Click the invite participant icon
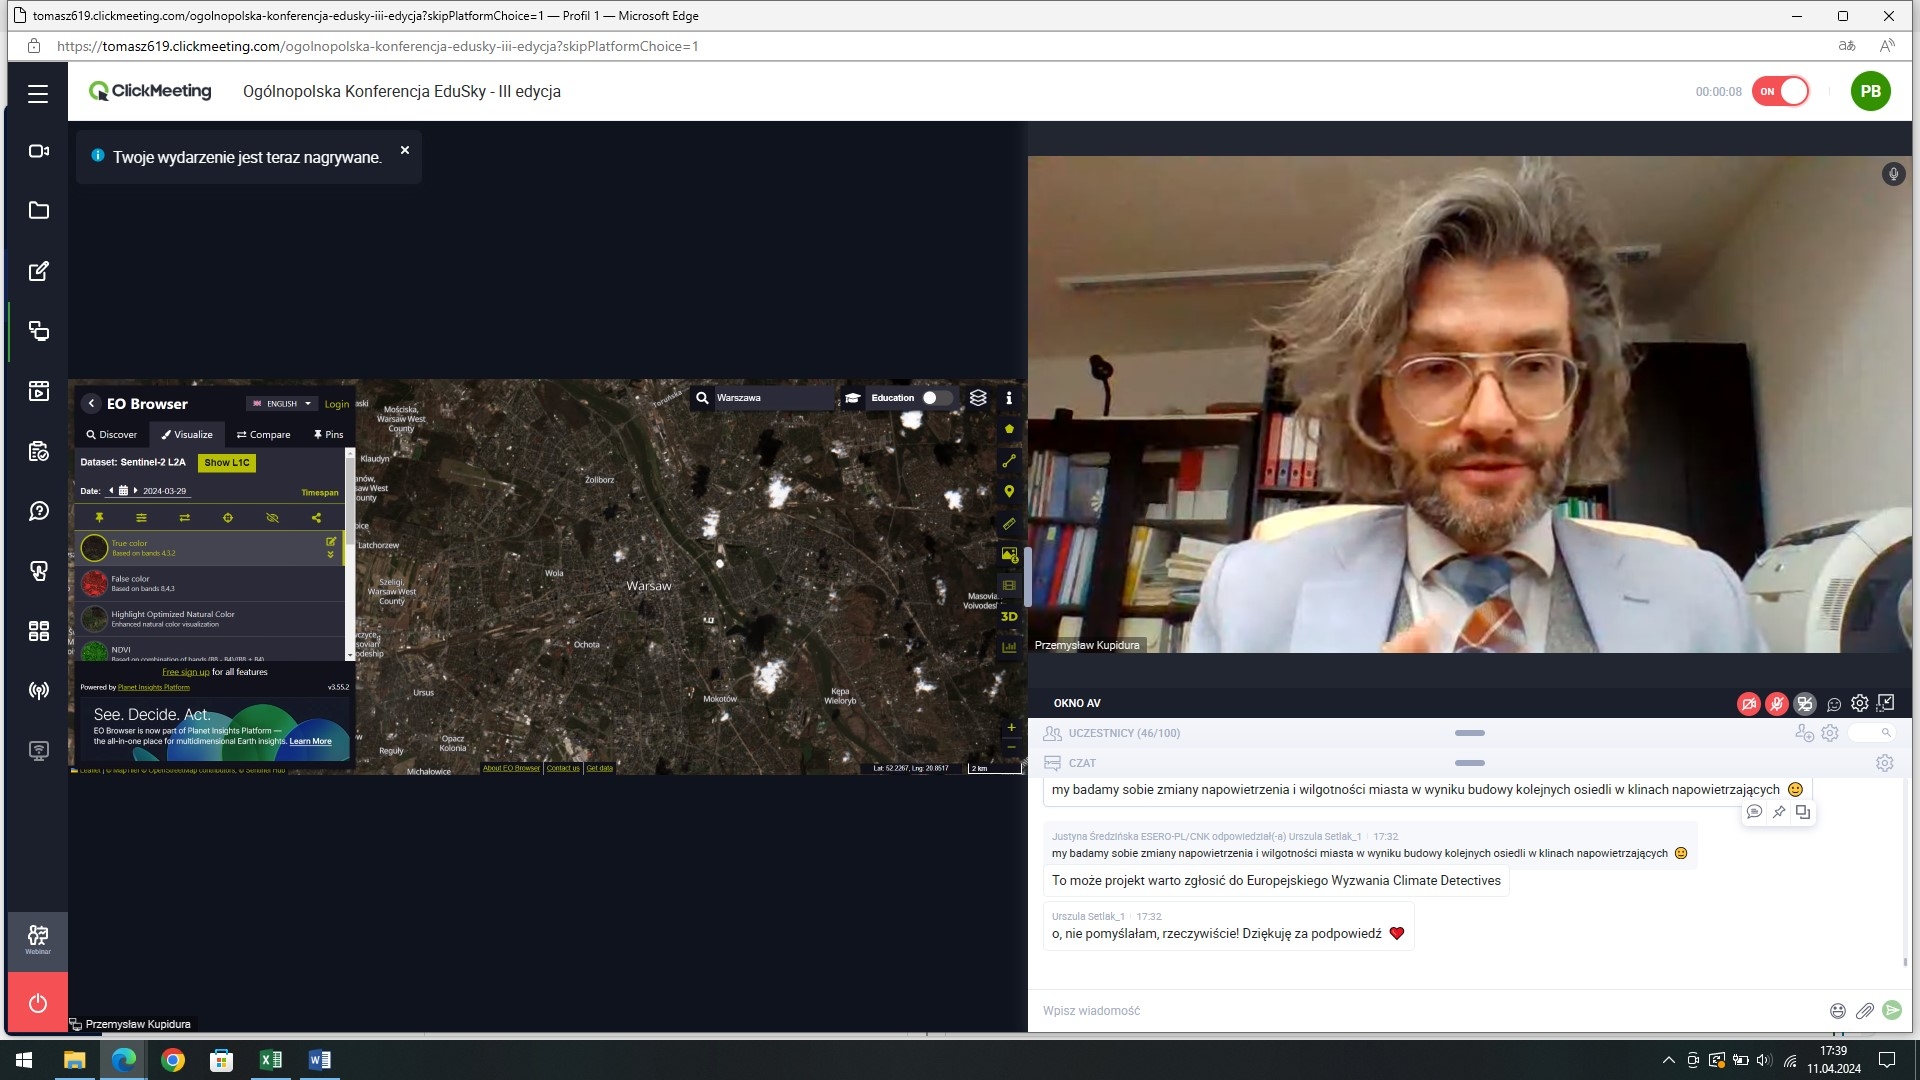1920x1080 pixels. [x=1804, y=733]
